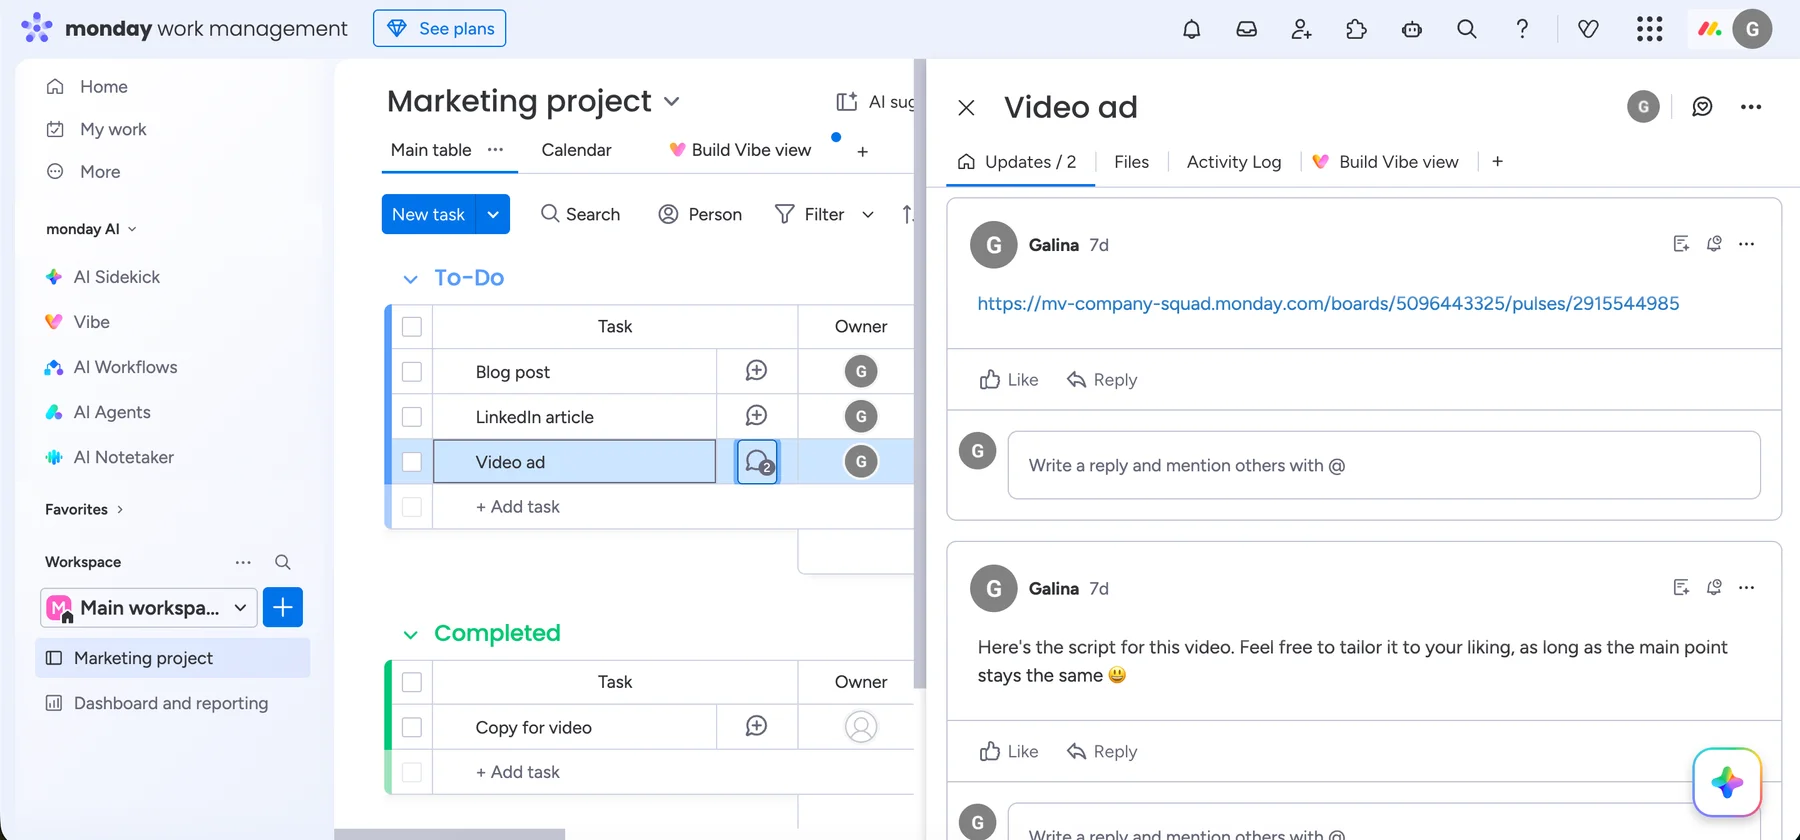Click the sort arrow icon next to Filter
This screenshot has height=840, width=1800.
point(907,214)
